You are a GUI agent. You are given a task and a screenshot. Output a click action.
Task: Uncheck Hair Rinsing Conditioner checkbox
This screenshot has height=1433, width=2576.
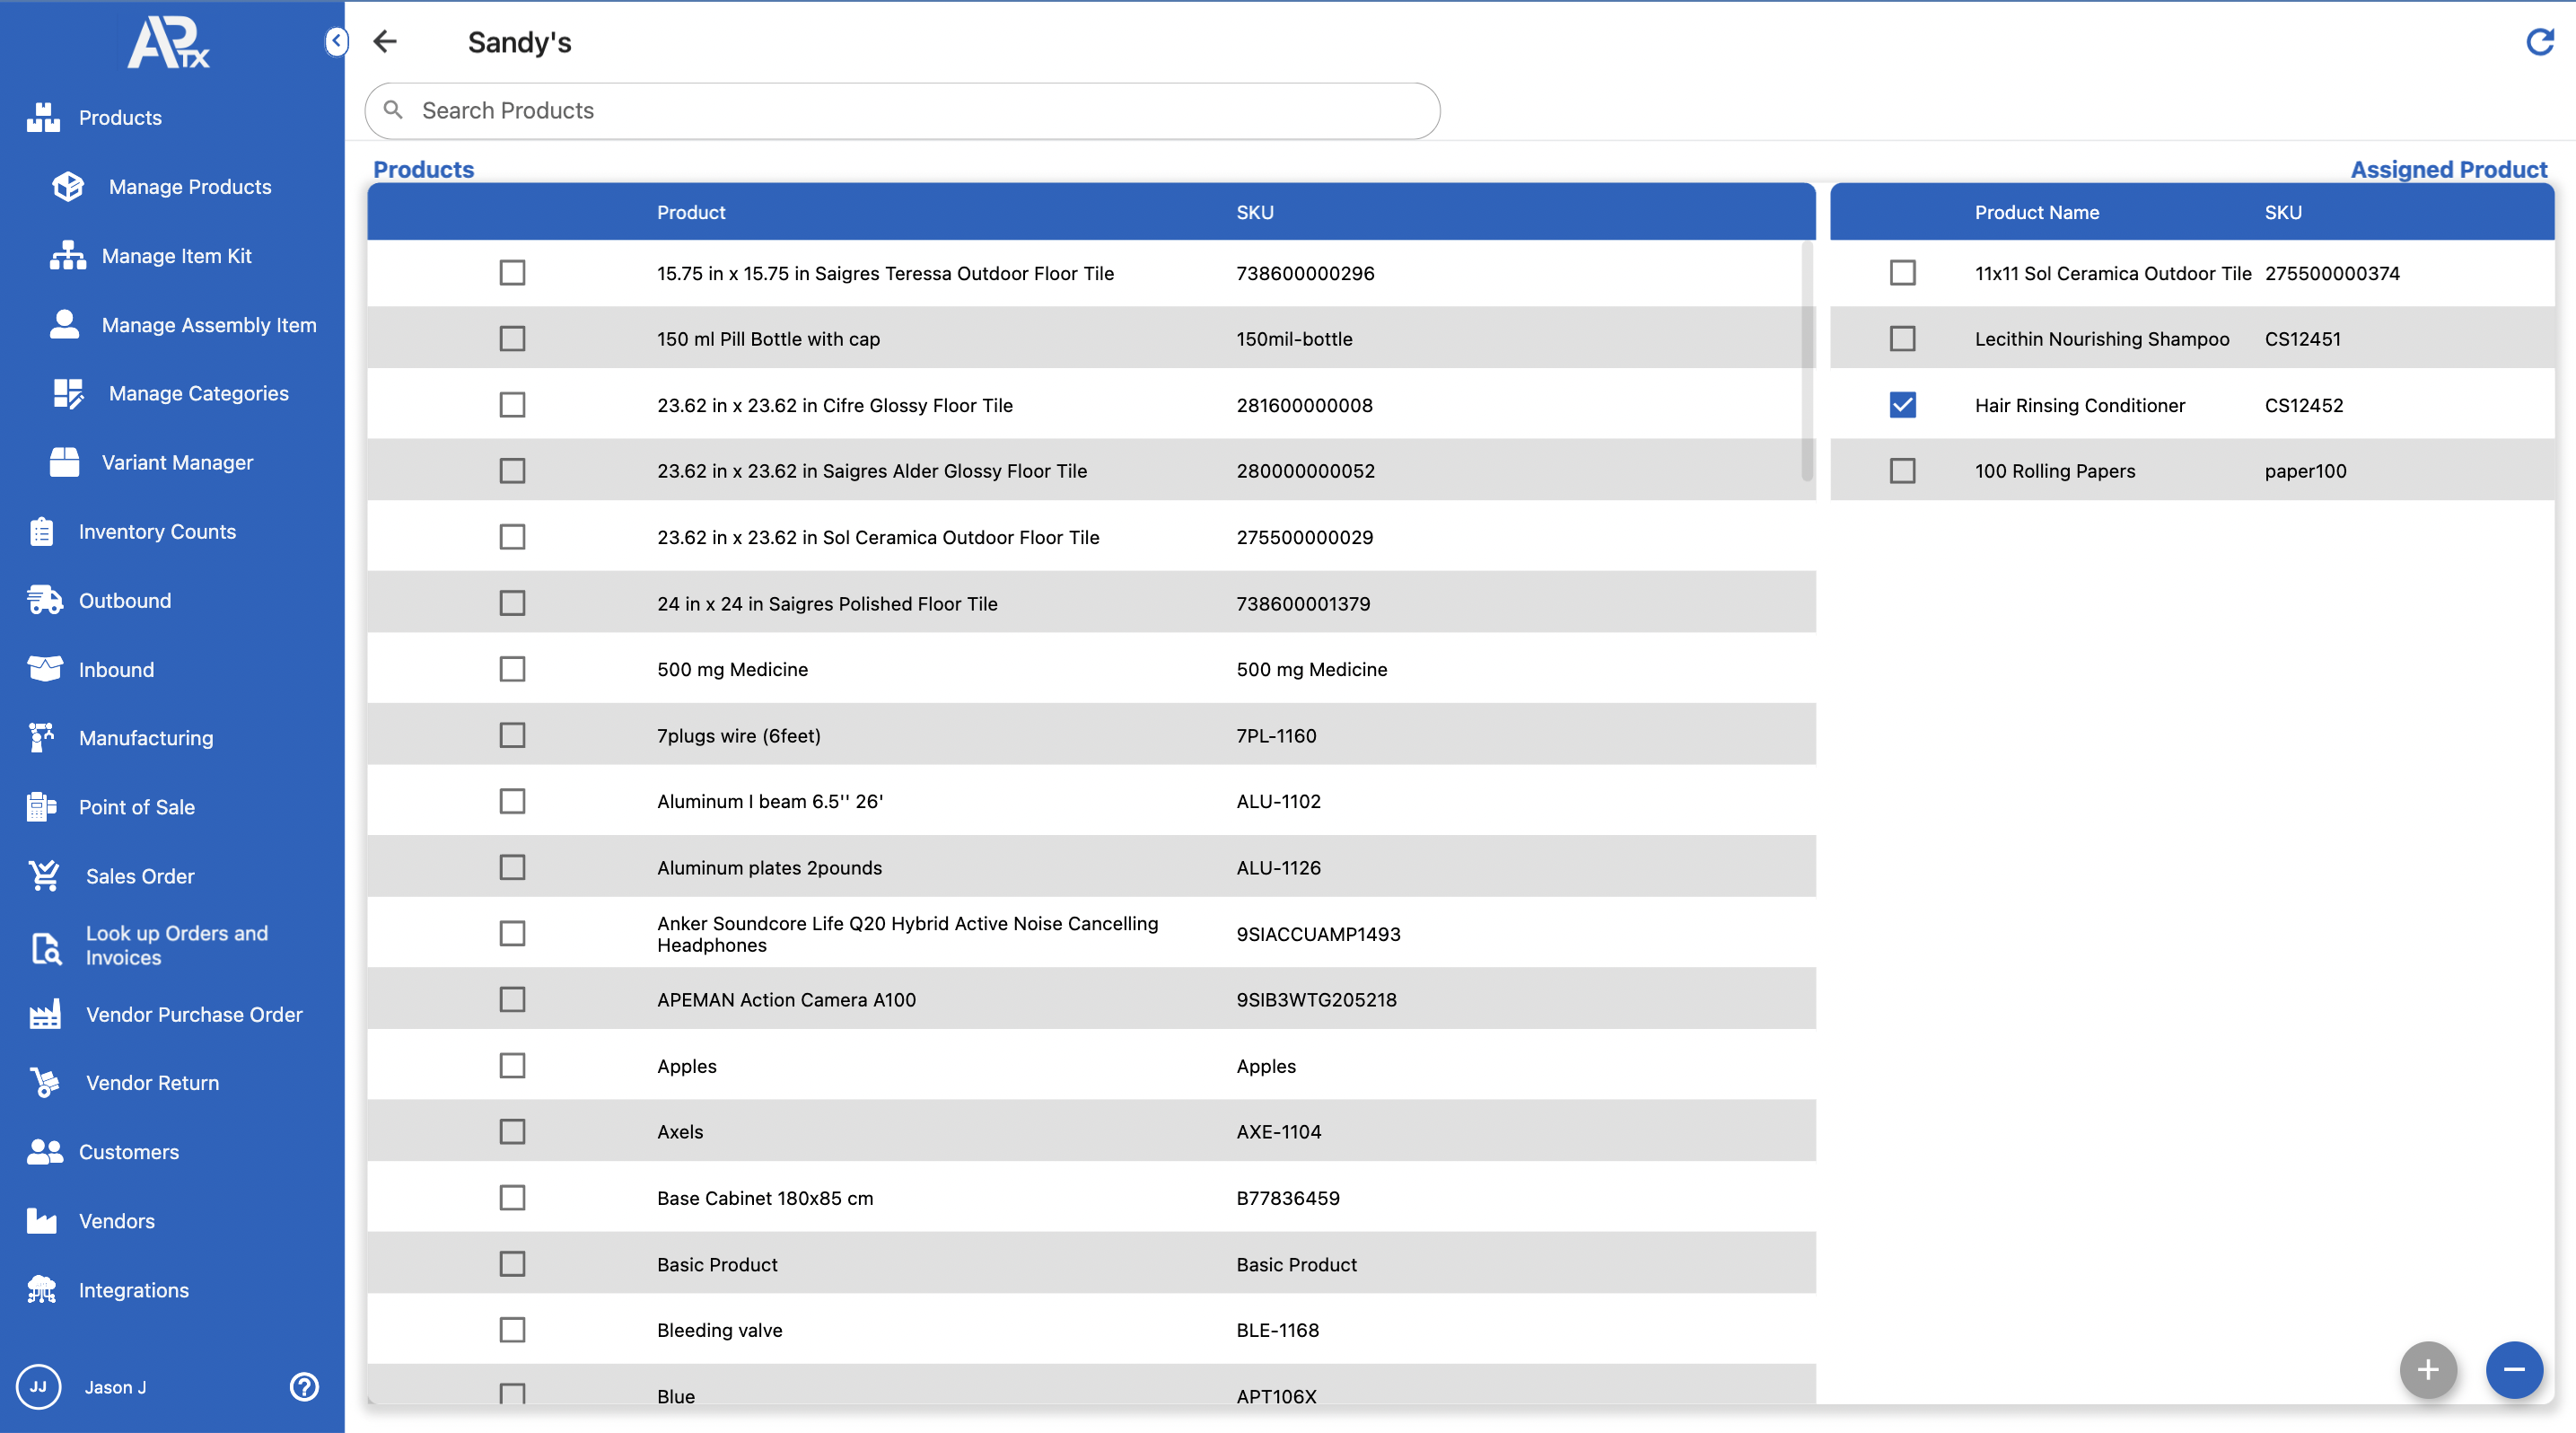point(1902,405)
